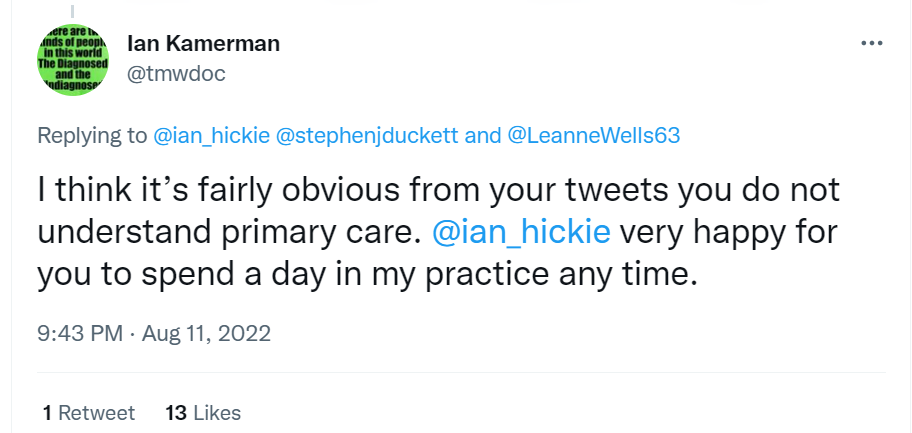This screenshot has height=433, width=912.
Task: Show who Likes this tweet
Action: click(217, 412)
